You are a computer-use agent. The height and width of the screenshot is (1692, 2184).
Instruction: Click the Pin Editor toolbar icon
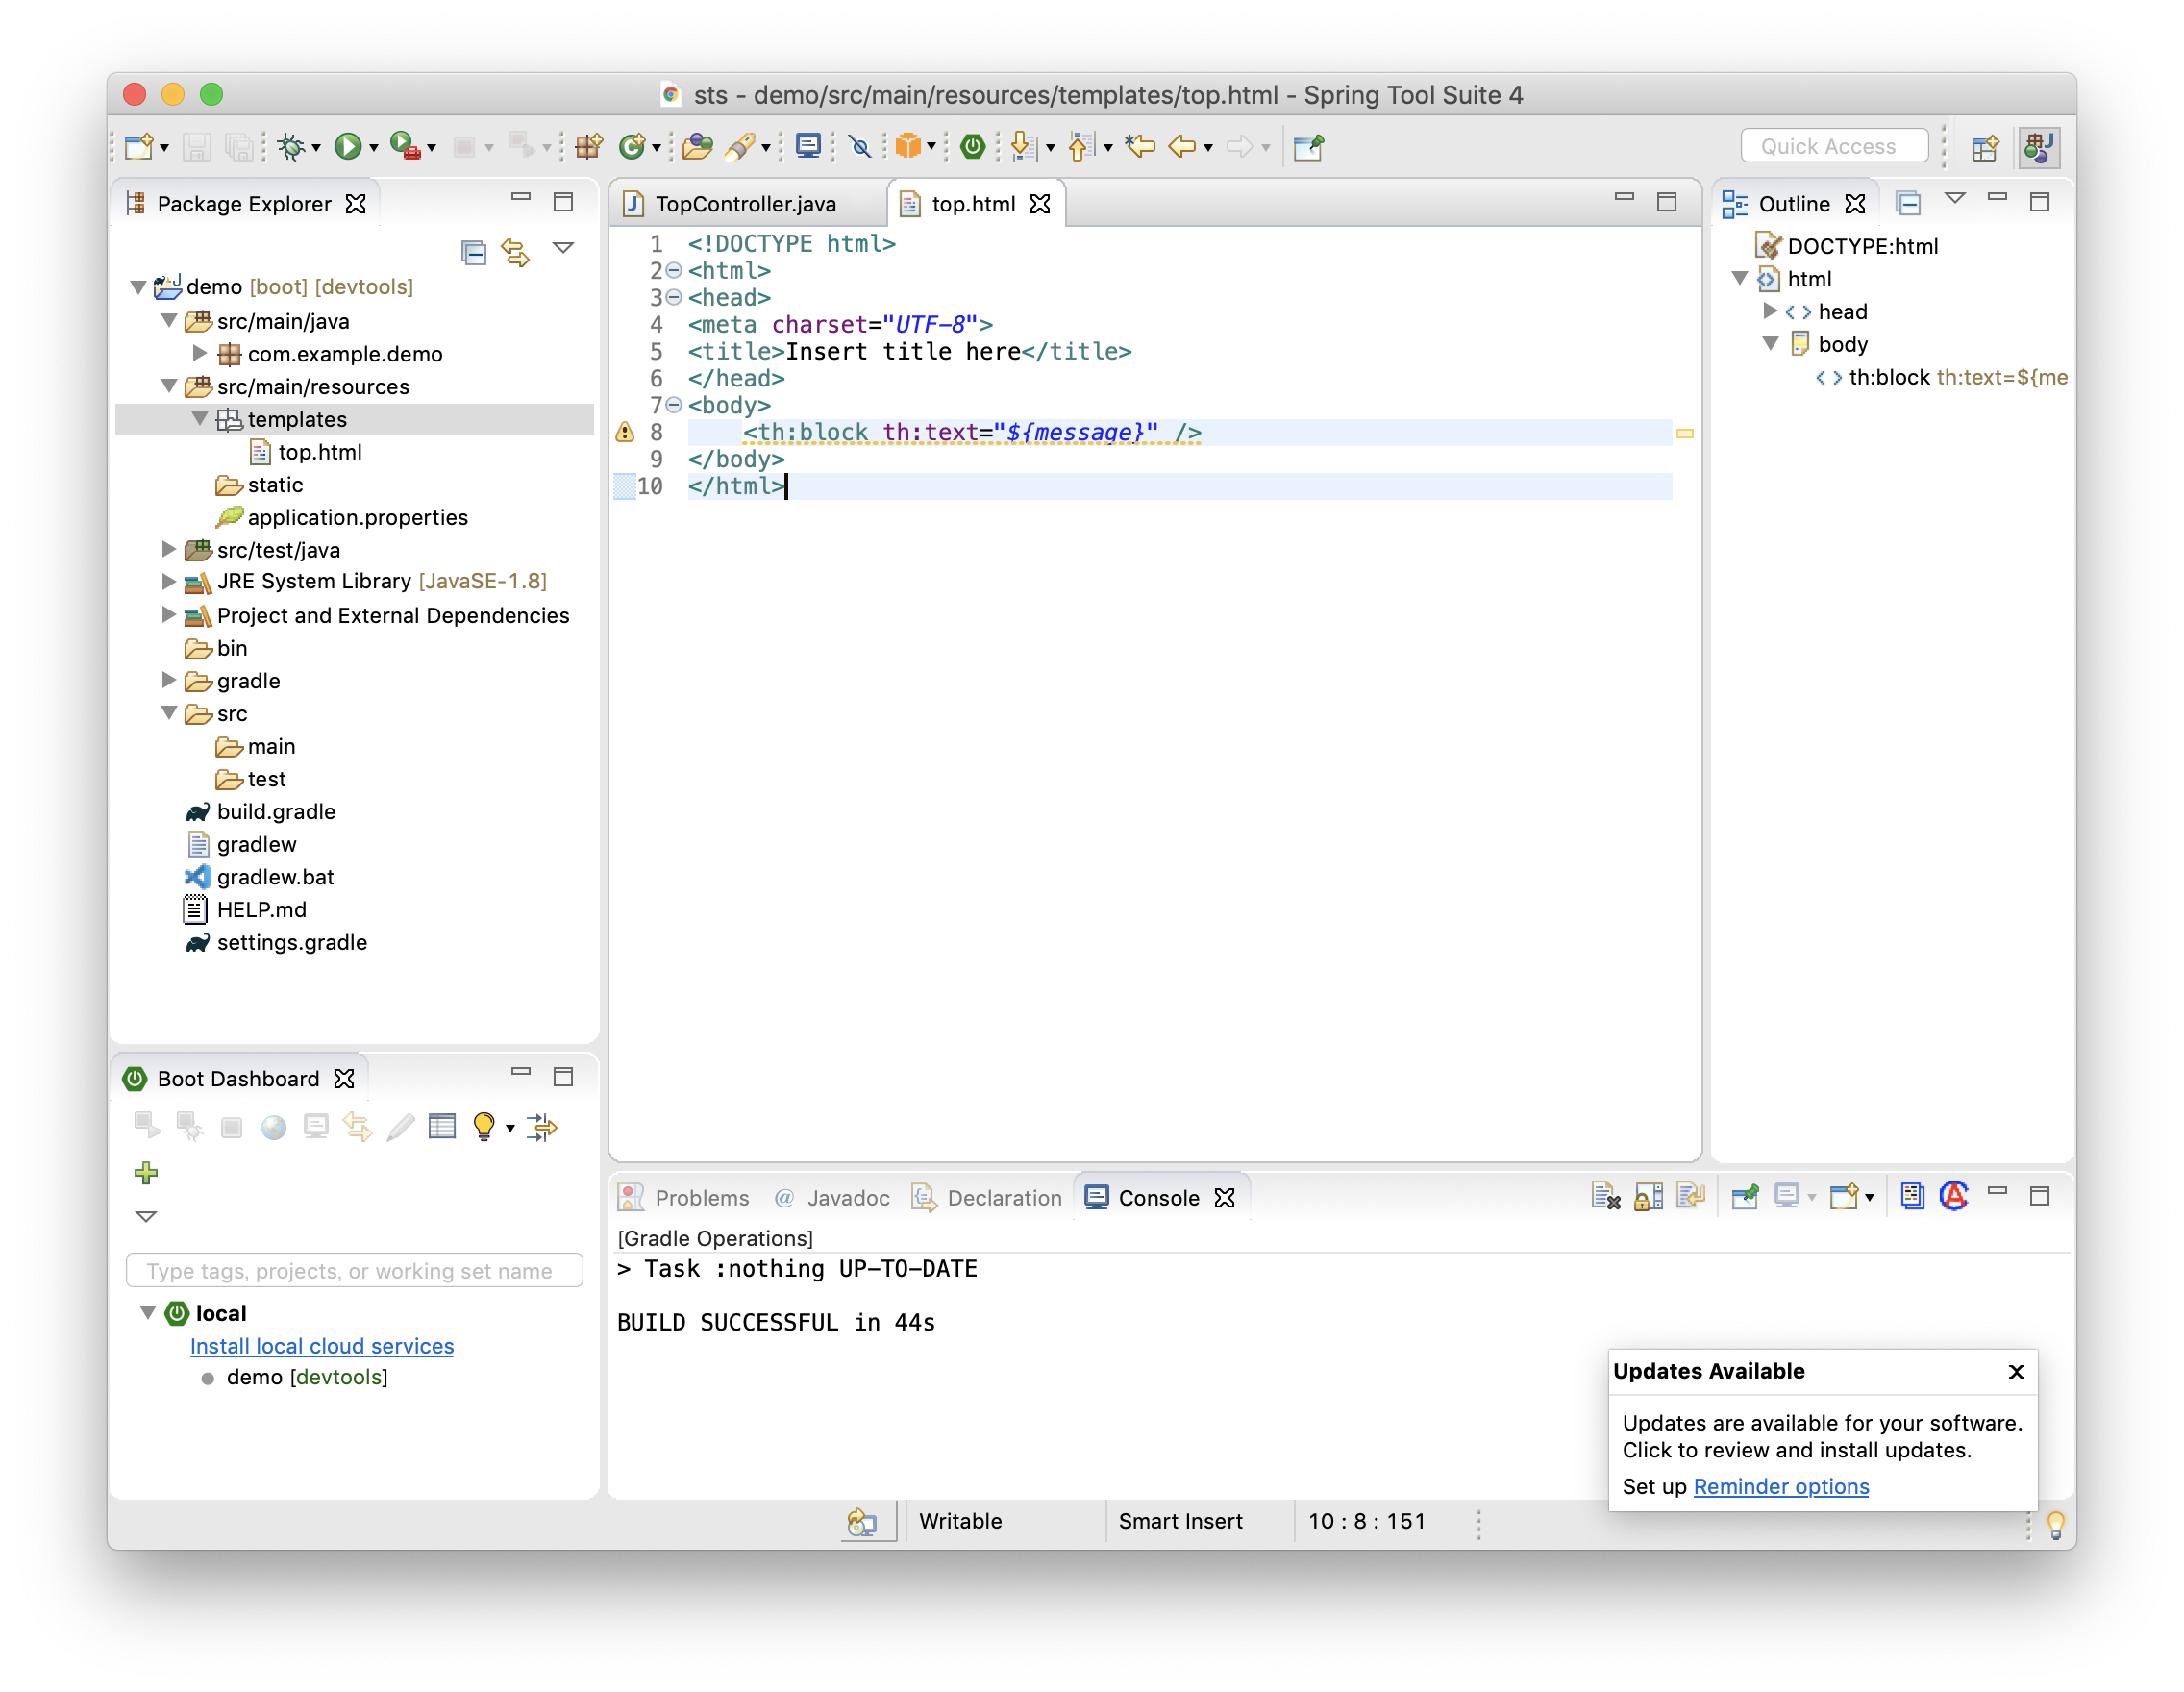coord(1308,147)
